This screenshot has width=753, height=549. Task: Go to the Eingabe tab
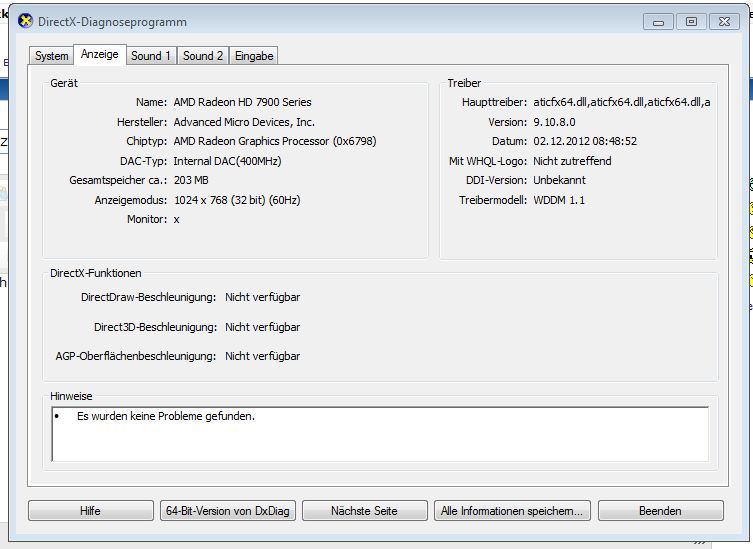254,56
